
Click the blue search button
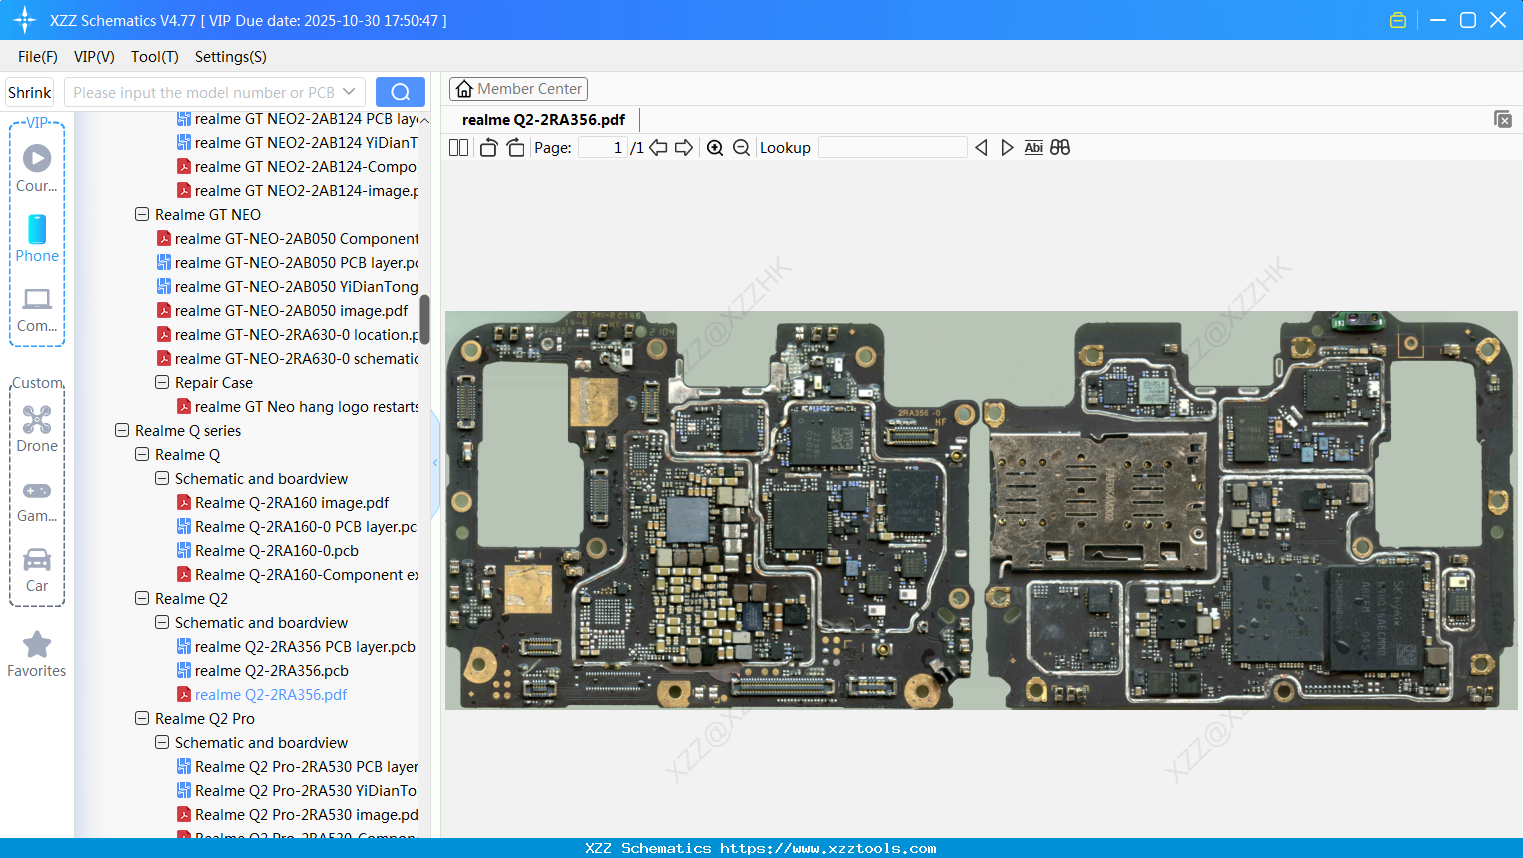coord(400,92)
